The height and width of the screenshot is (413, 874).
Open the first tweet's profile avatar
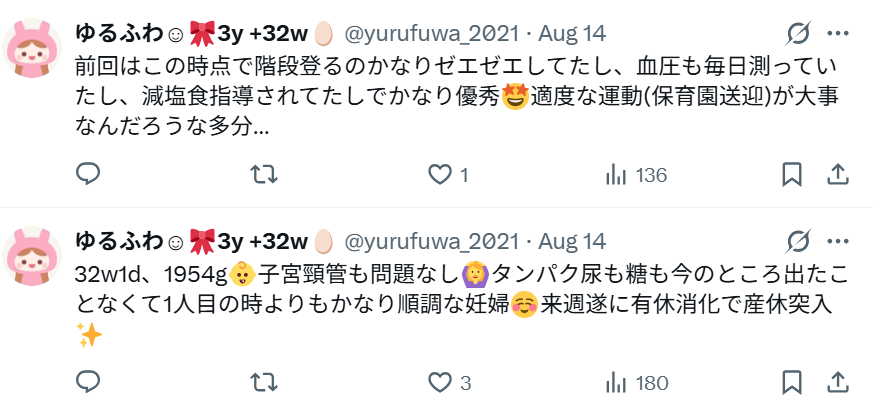(x=32, y=48)
